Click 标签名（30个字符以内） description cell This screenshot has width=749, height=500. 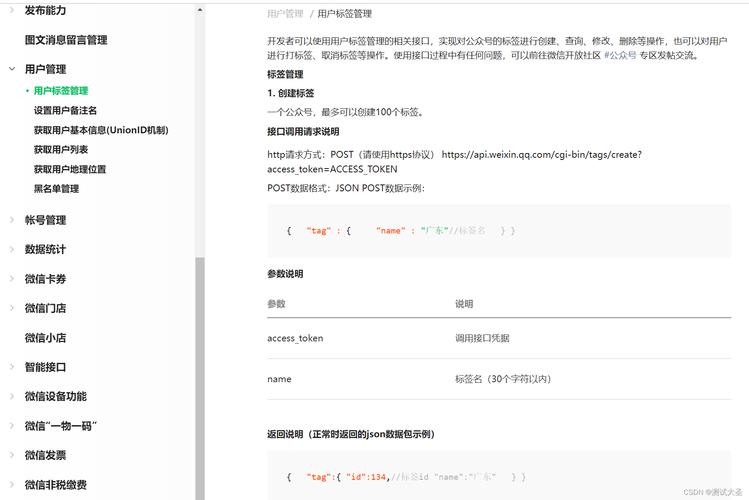point(503,379)
